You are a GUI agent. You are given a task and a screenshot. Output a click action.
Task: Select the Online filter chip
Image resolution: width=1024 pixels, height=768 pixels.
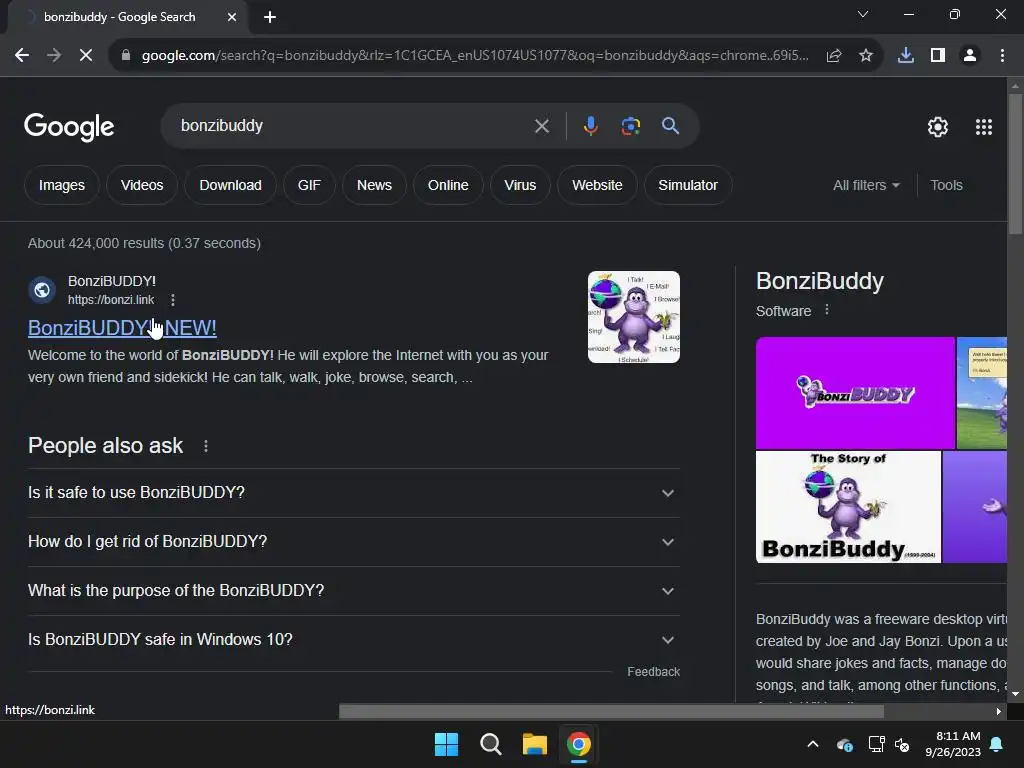448,185
